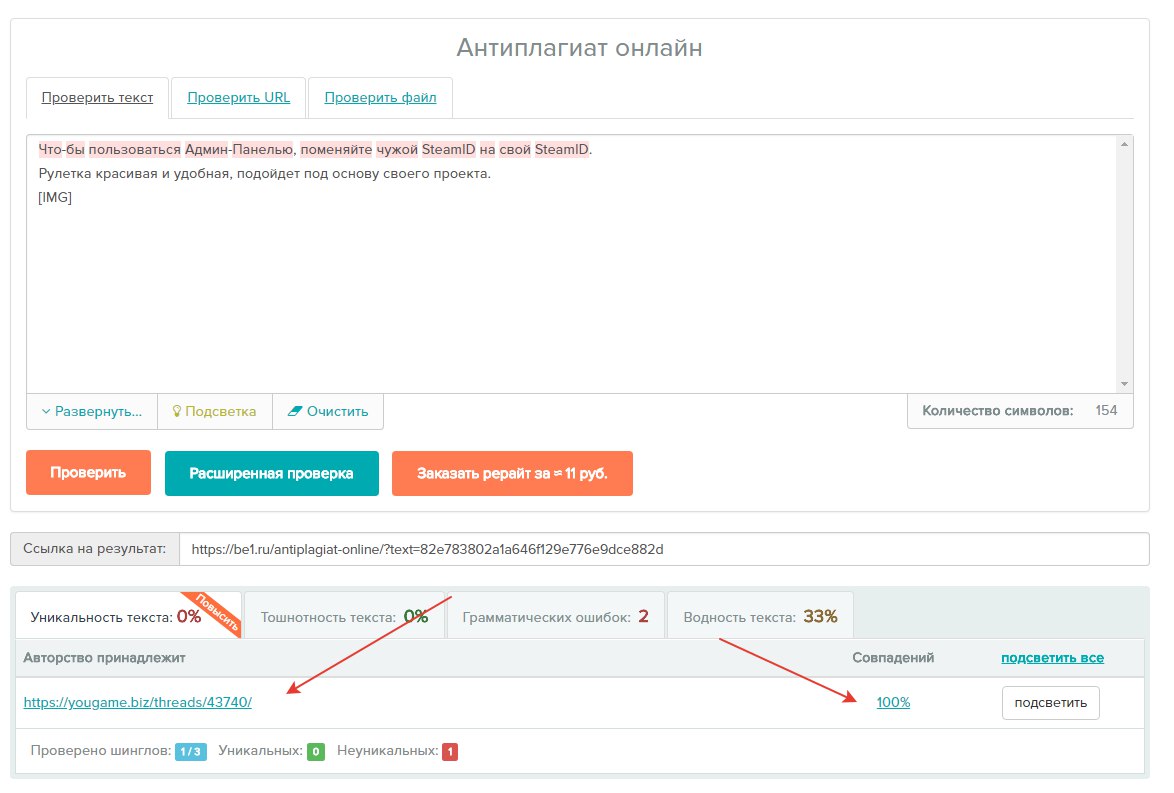Click the green unique shingles count badge
The width and height of the screenshot is (1174, 793).
(316, 752)
